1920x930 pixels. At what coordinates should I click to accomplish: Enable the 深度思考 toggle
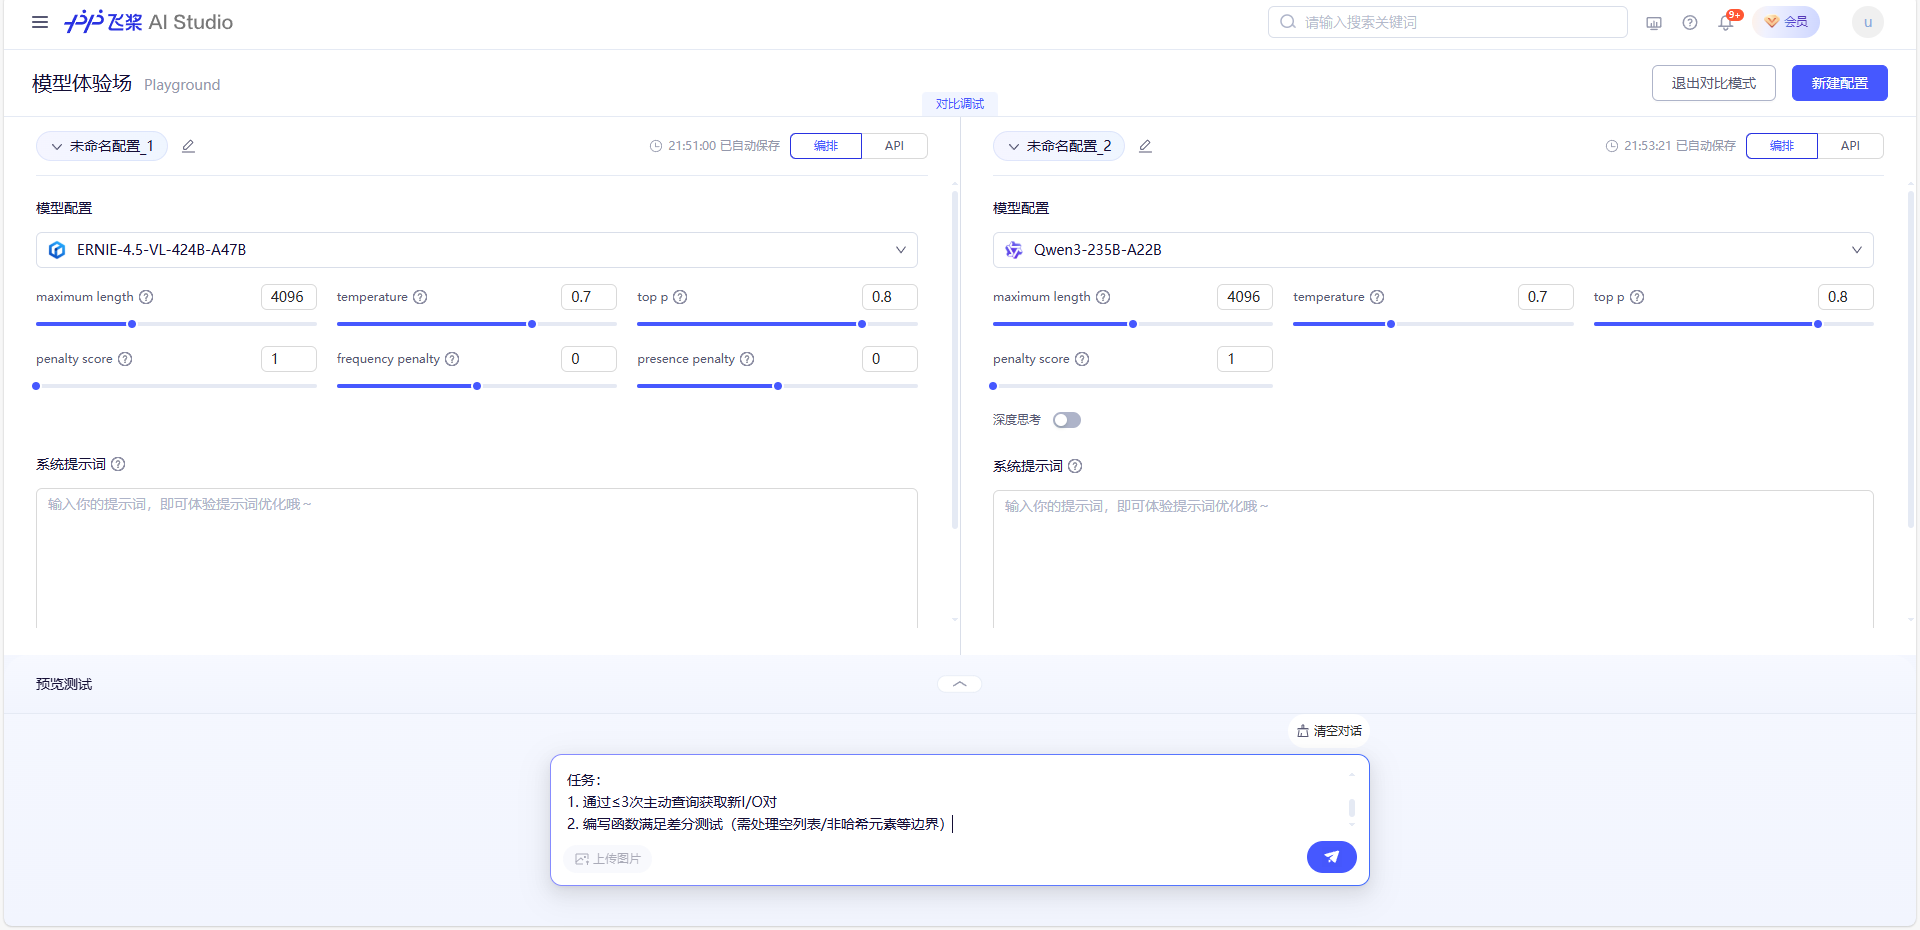[1067, 419]
